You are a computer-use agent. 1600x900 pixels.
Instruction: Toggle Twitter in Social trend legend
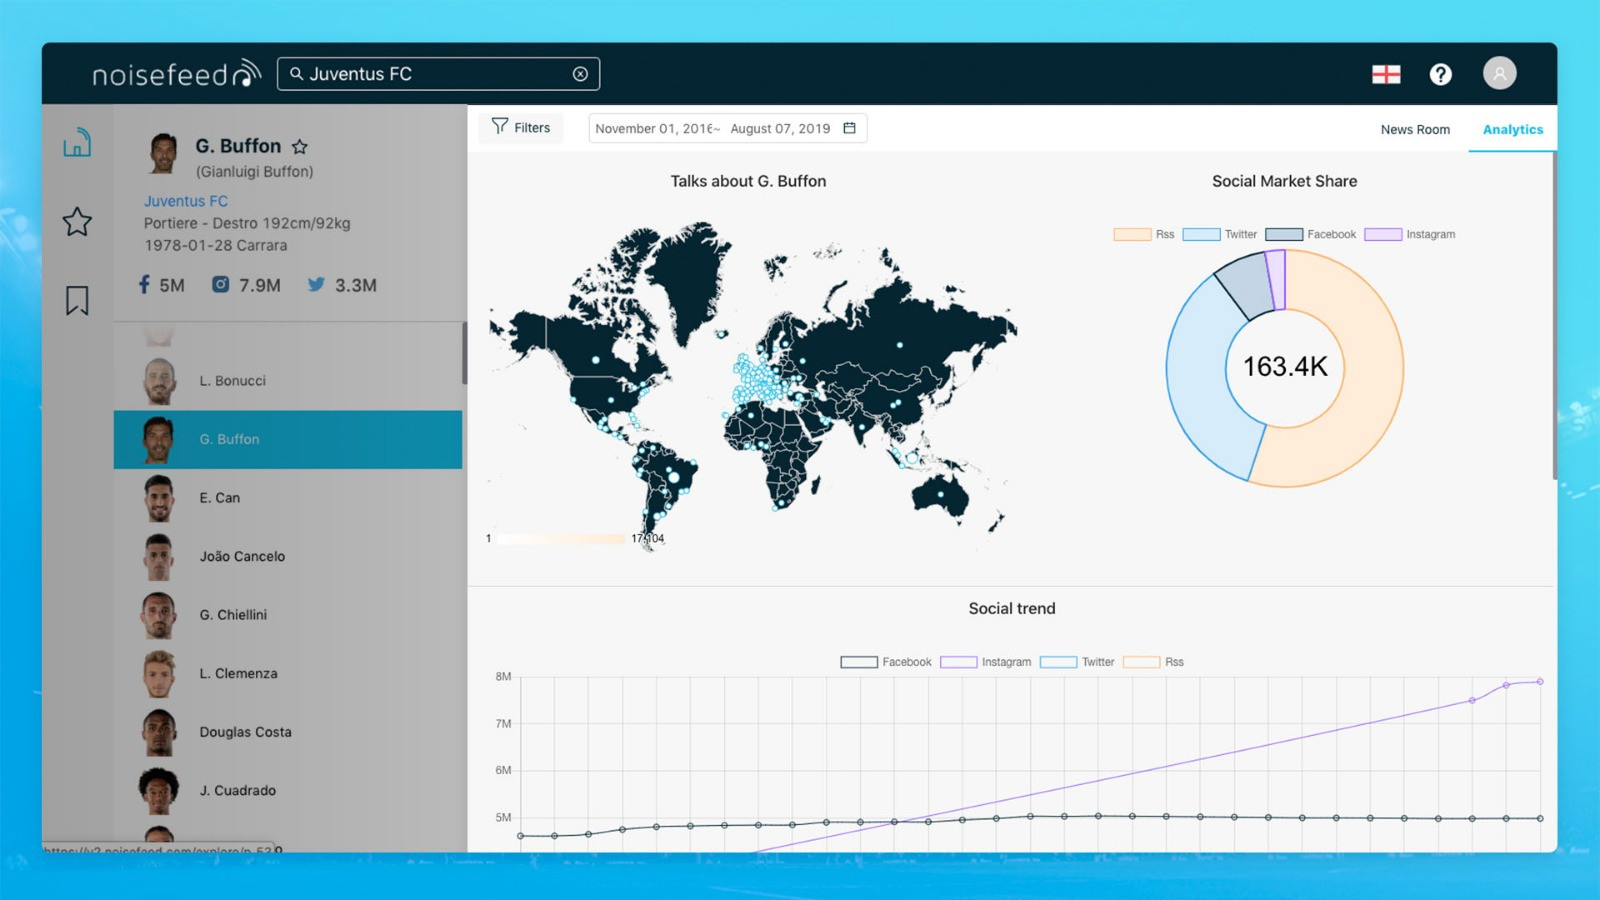[x=1077, y=662]
